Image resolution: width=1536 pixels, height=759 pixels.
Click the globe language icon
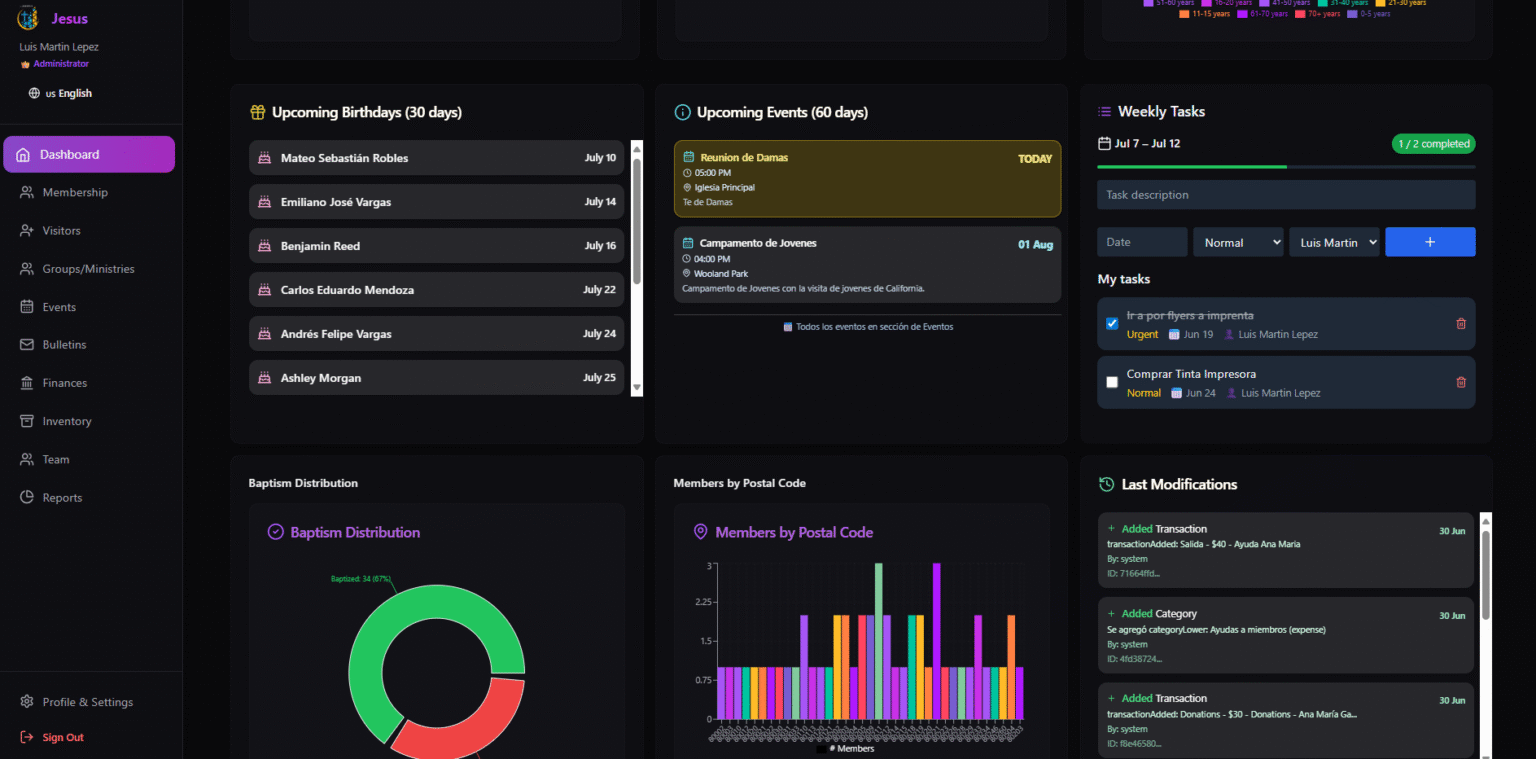(x=35, y=94)
